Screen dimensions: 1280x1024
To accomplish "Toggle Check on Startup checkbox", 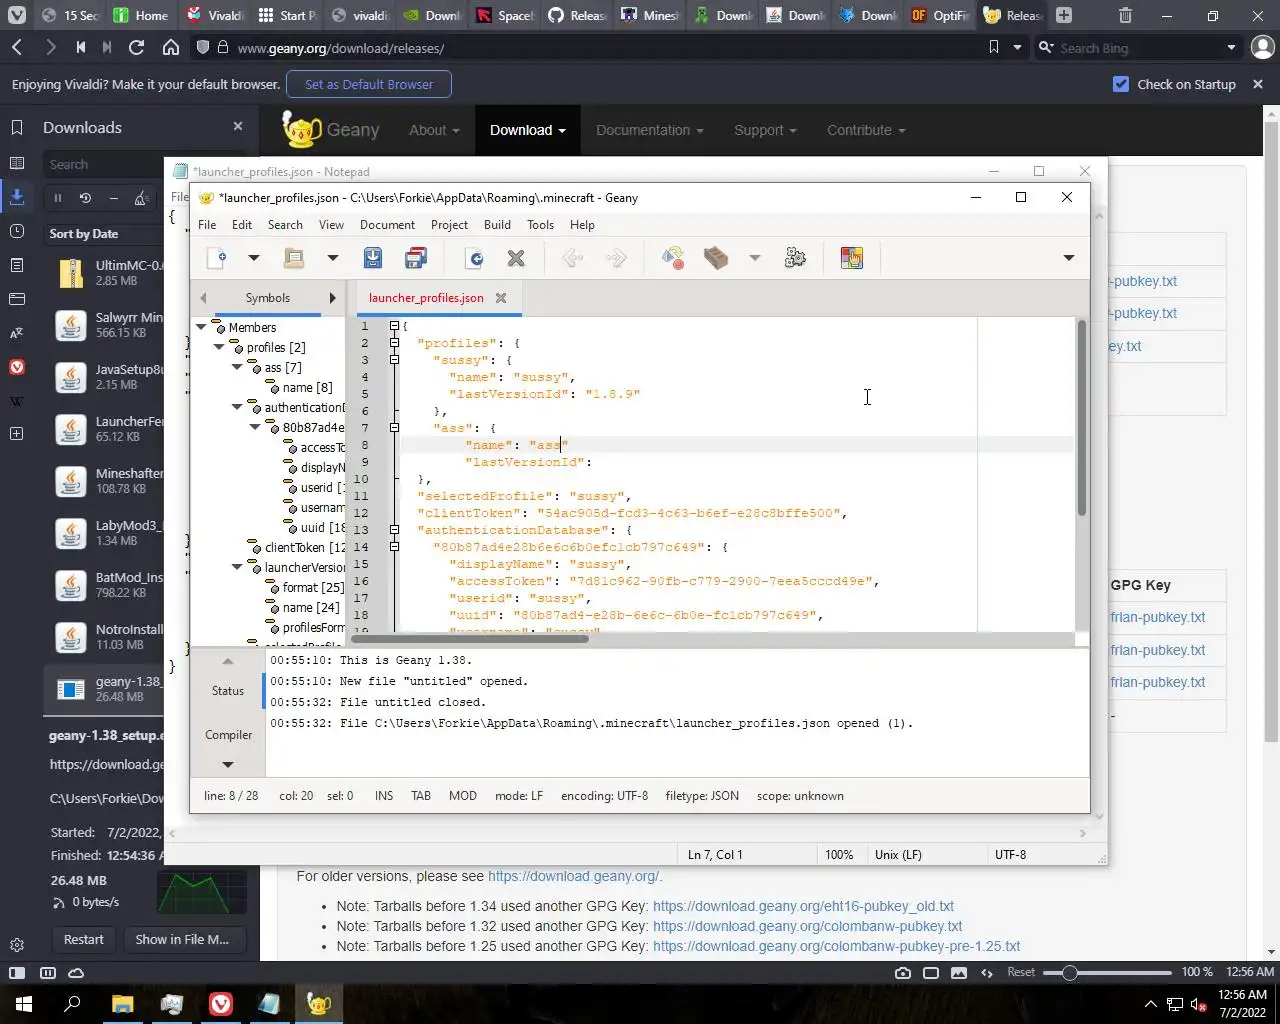I will [x=1121, y=84].
